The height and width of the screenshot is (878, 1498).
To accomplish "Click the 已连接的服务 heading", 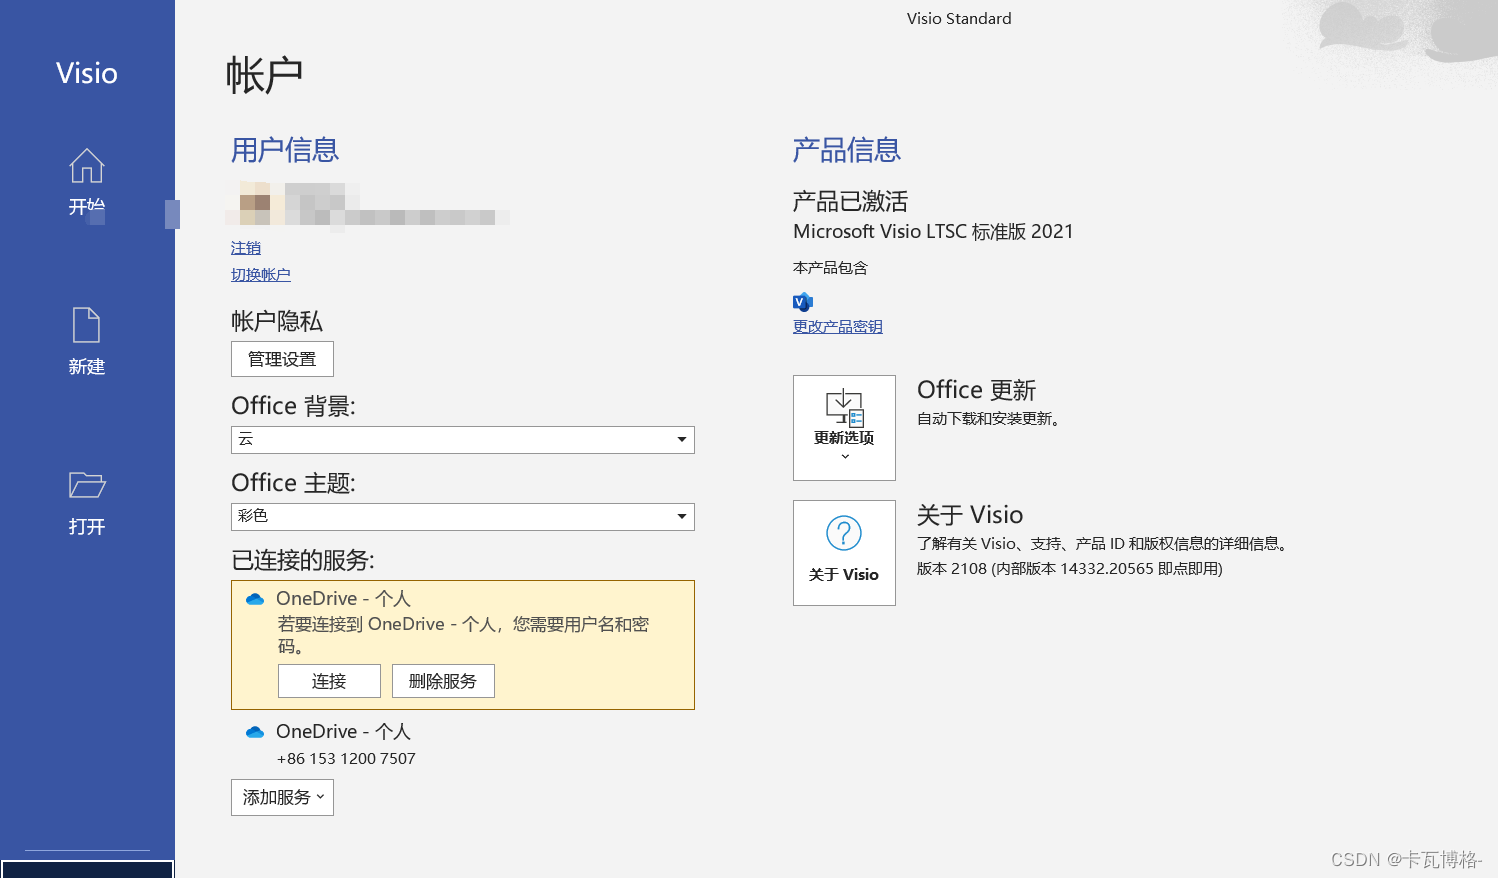I will [303, 560].
